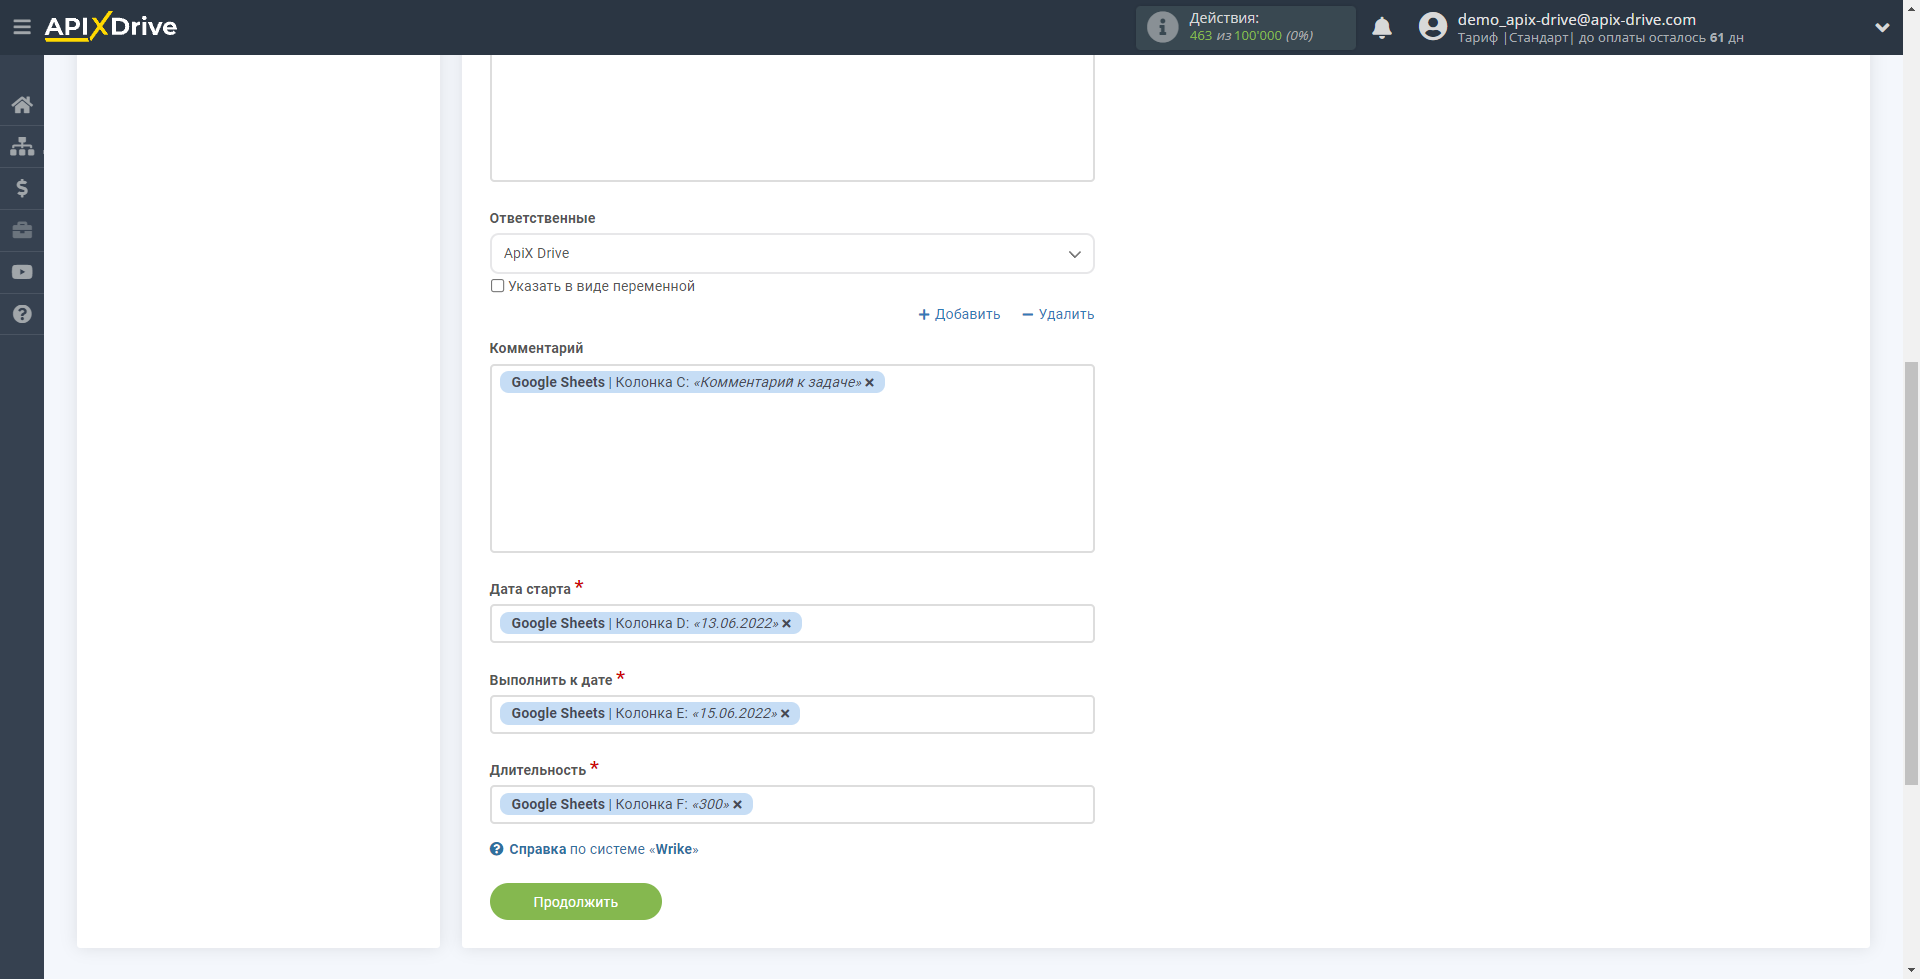Click the Удалить link
Viewport: 1920px width, 979px height.
point(1058,314)
